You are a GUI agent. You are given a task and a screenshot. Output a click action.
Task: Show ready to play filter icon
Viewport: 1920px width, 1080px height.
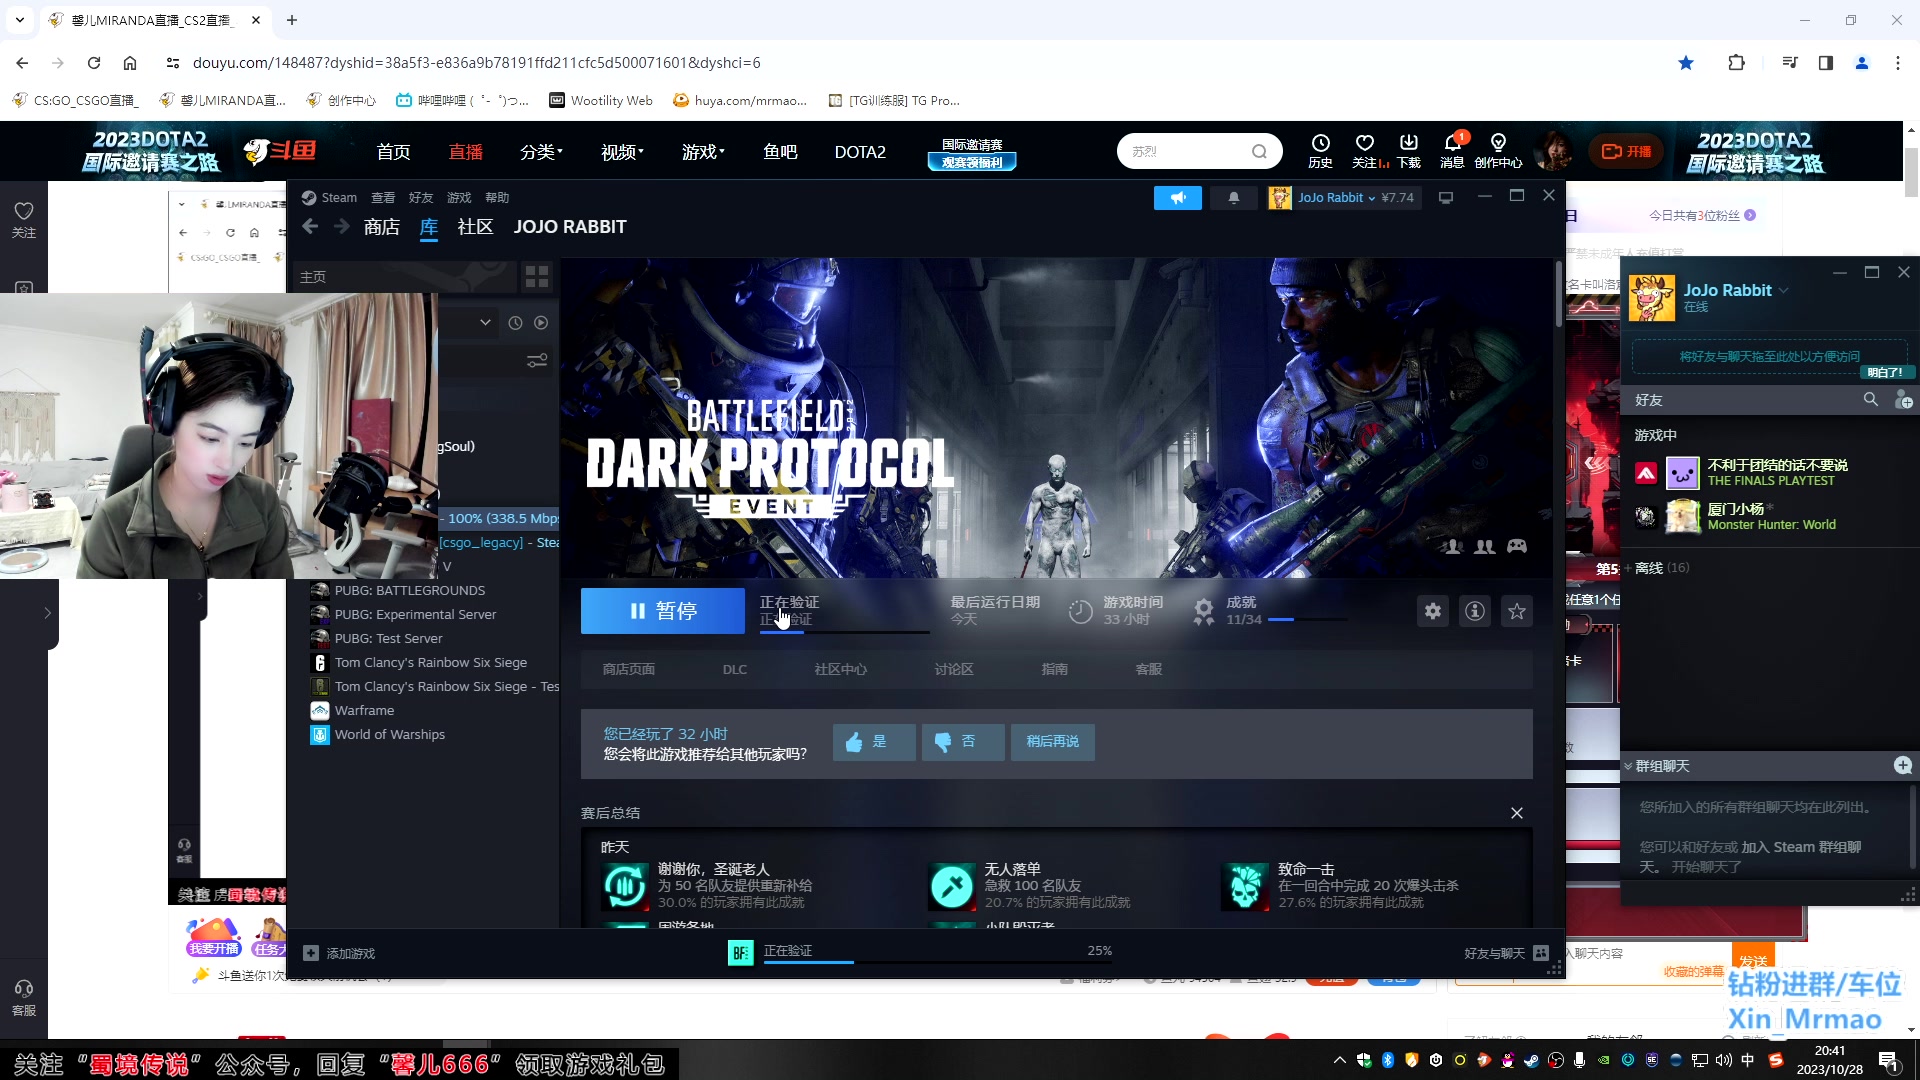click(541, 323)
